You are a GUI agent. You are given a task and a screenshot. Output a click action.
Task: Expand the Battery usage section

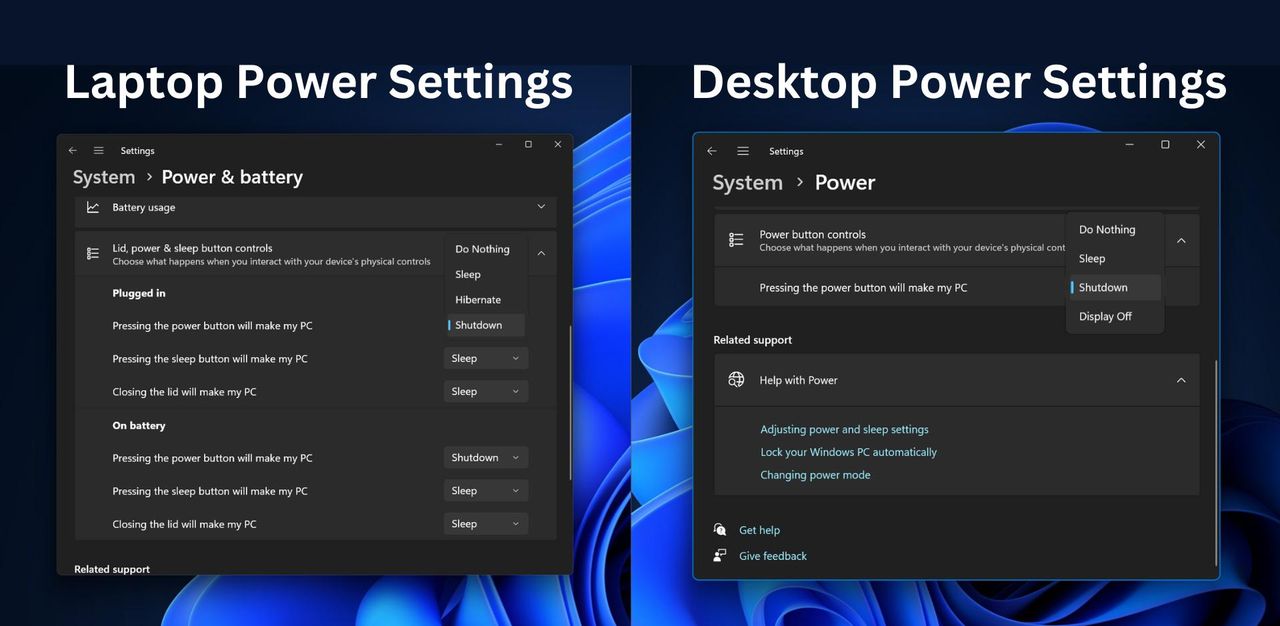tap(541, 207)
